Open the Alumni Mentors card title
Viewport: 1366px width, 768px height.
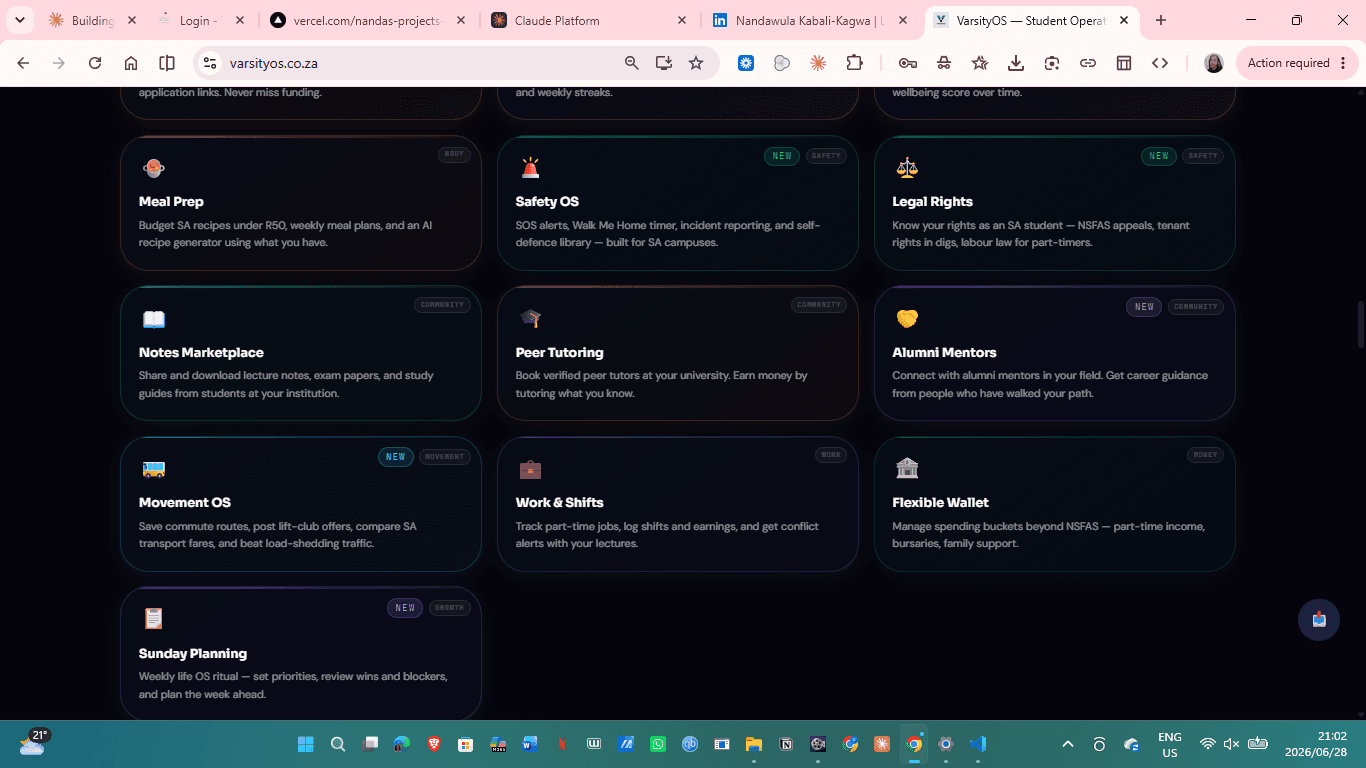pyautogui.click(x=944, y=353)
